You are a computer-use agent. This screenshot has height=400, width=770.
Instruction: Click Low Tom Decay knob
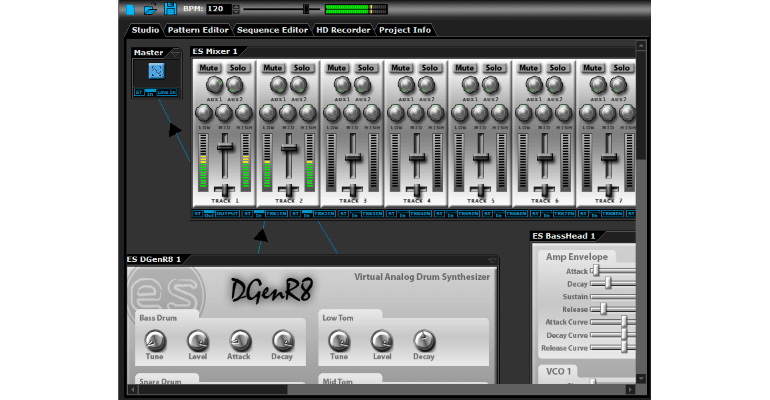click(424, 340)
